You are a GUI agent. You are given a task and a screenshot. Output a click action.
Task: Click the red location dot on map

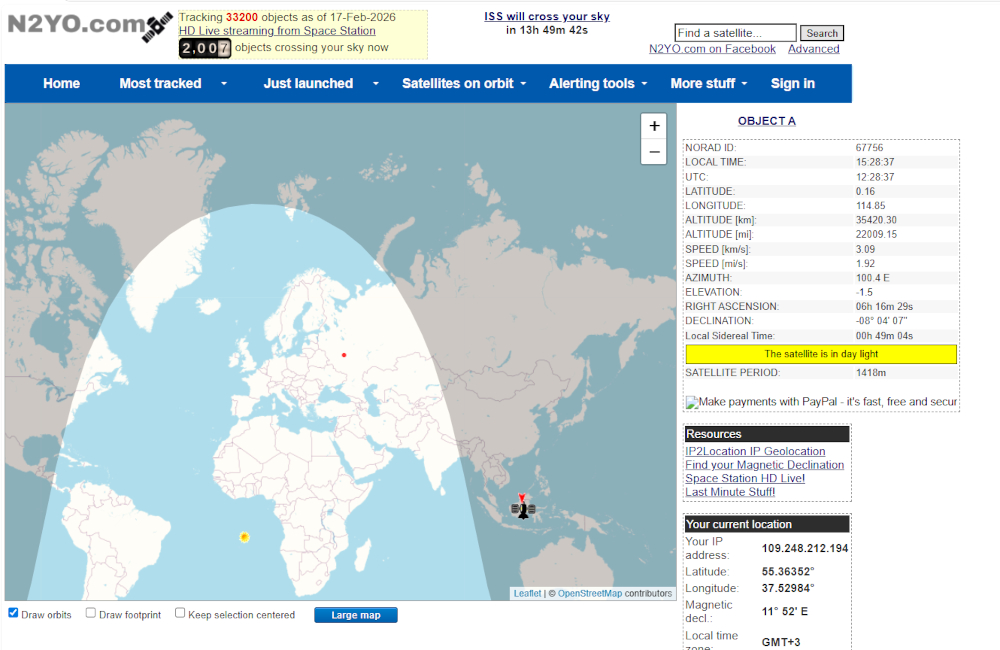coord(344,355)
